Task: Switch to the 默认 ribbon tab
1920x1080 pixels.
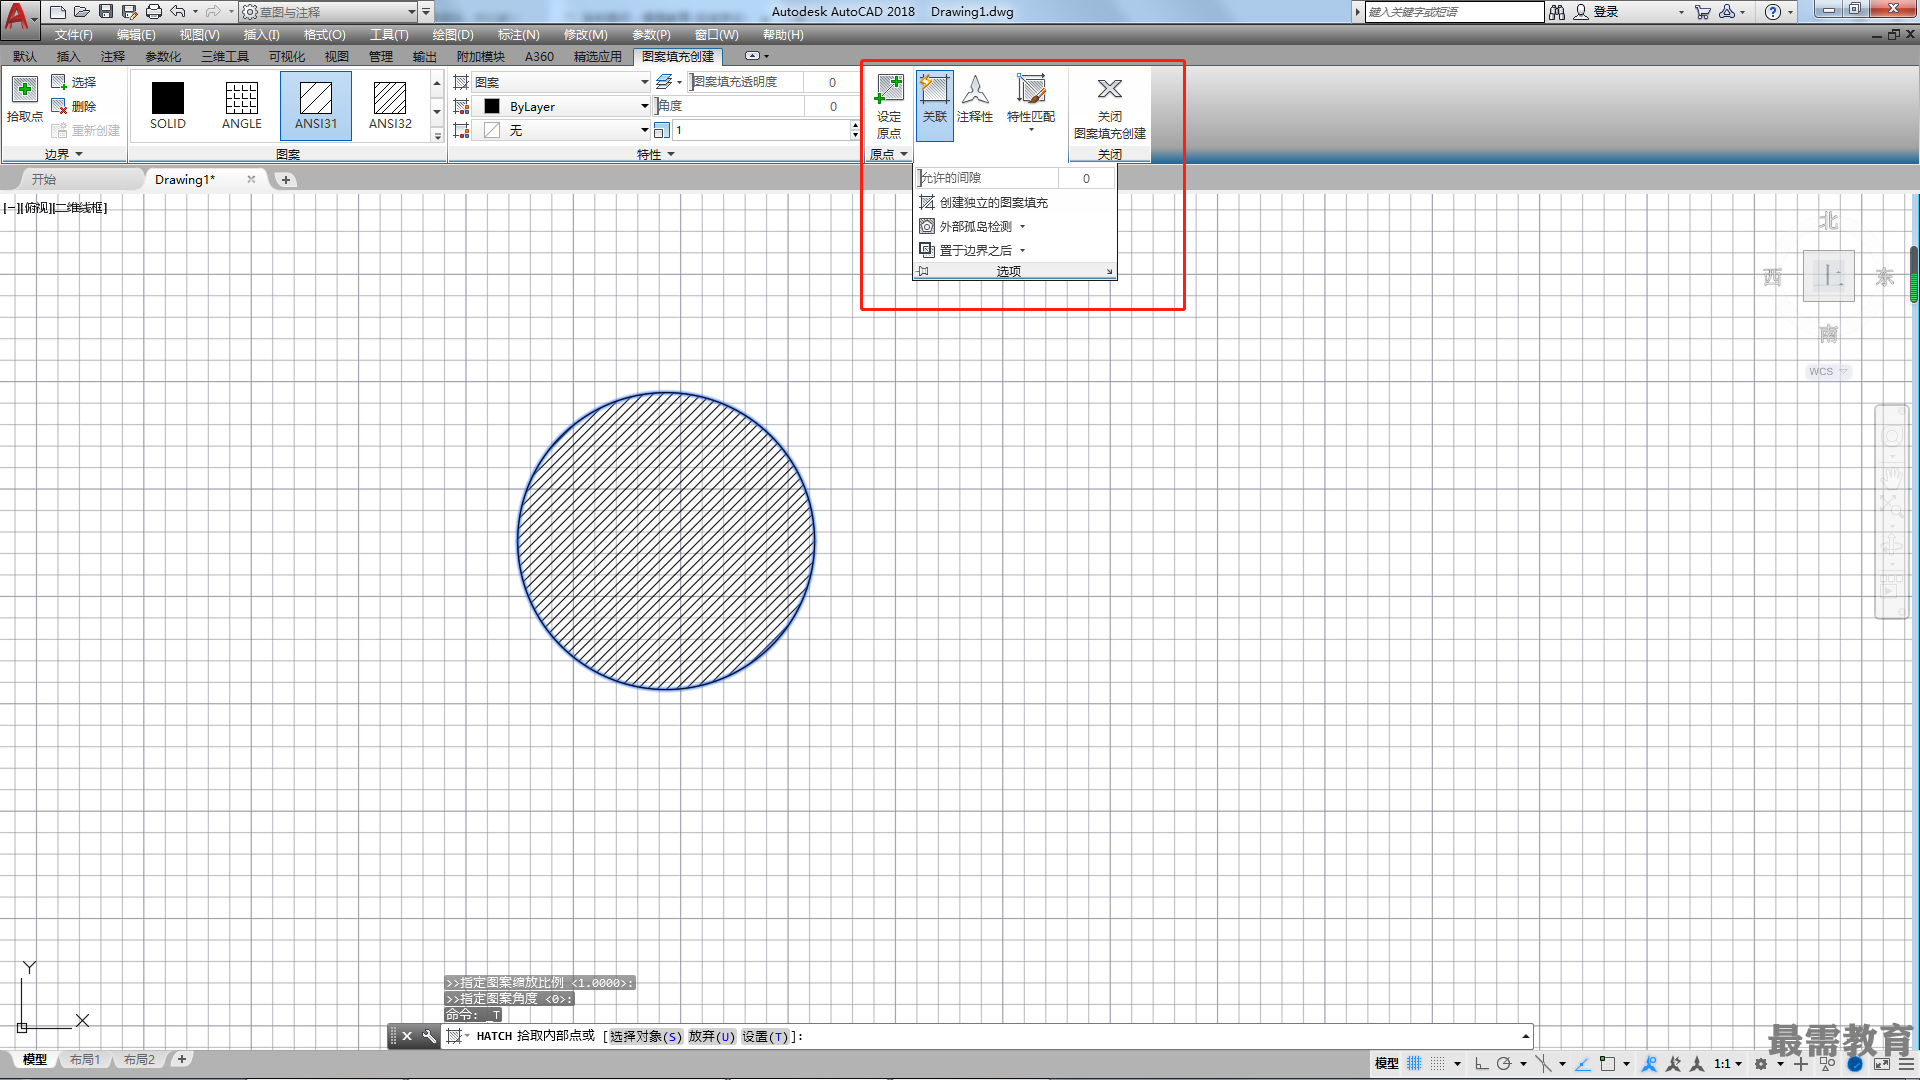Action: tap(25, 57)
